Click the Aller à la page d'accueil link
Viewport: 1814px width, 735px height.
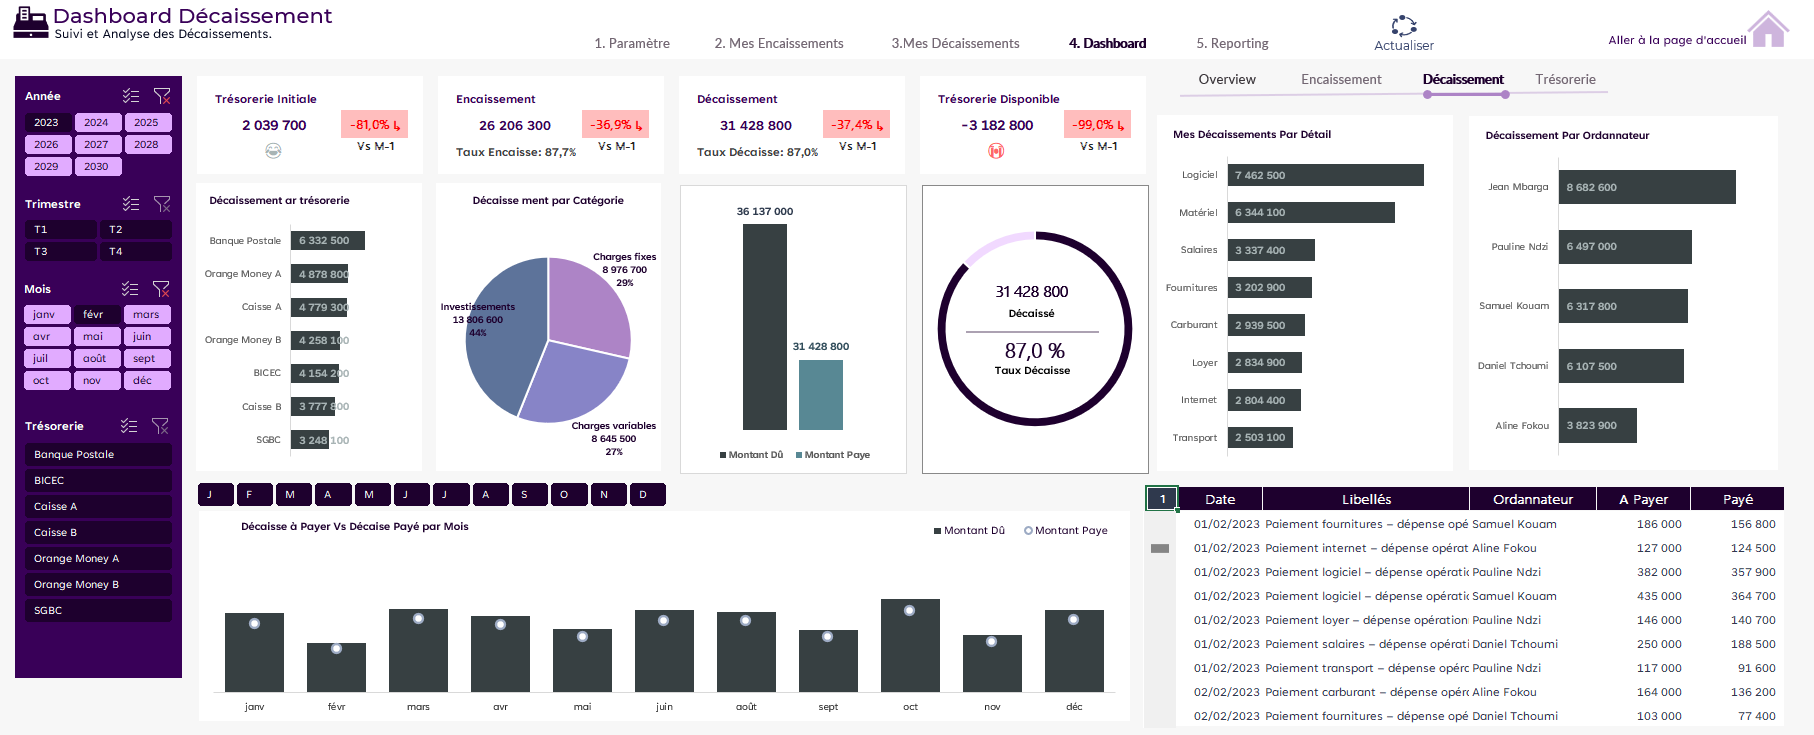click(1677, 40)
